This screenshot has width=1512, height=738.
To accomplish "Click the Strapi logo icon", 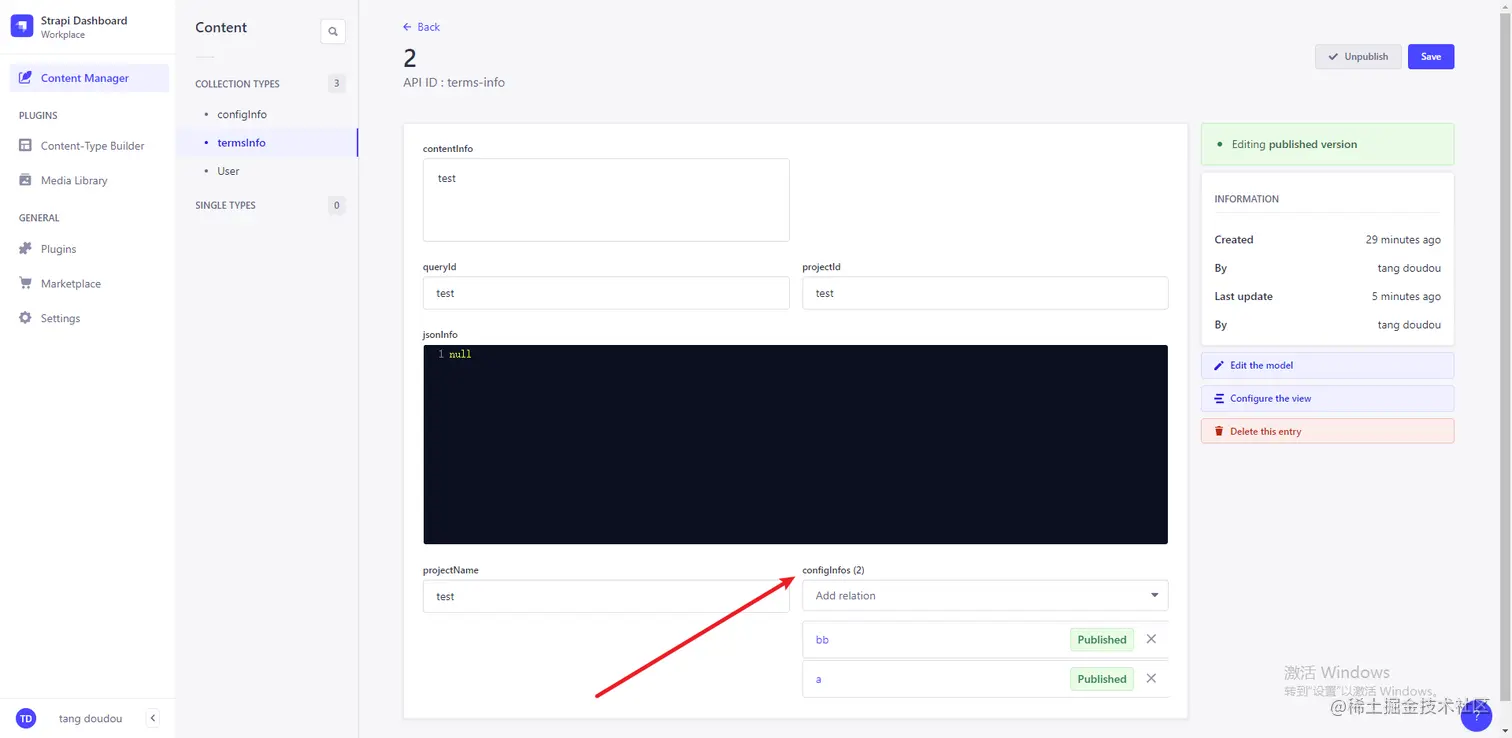I will pyautogui.click(x=22, y=26).
